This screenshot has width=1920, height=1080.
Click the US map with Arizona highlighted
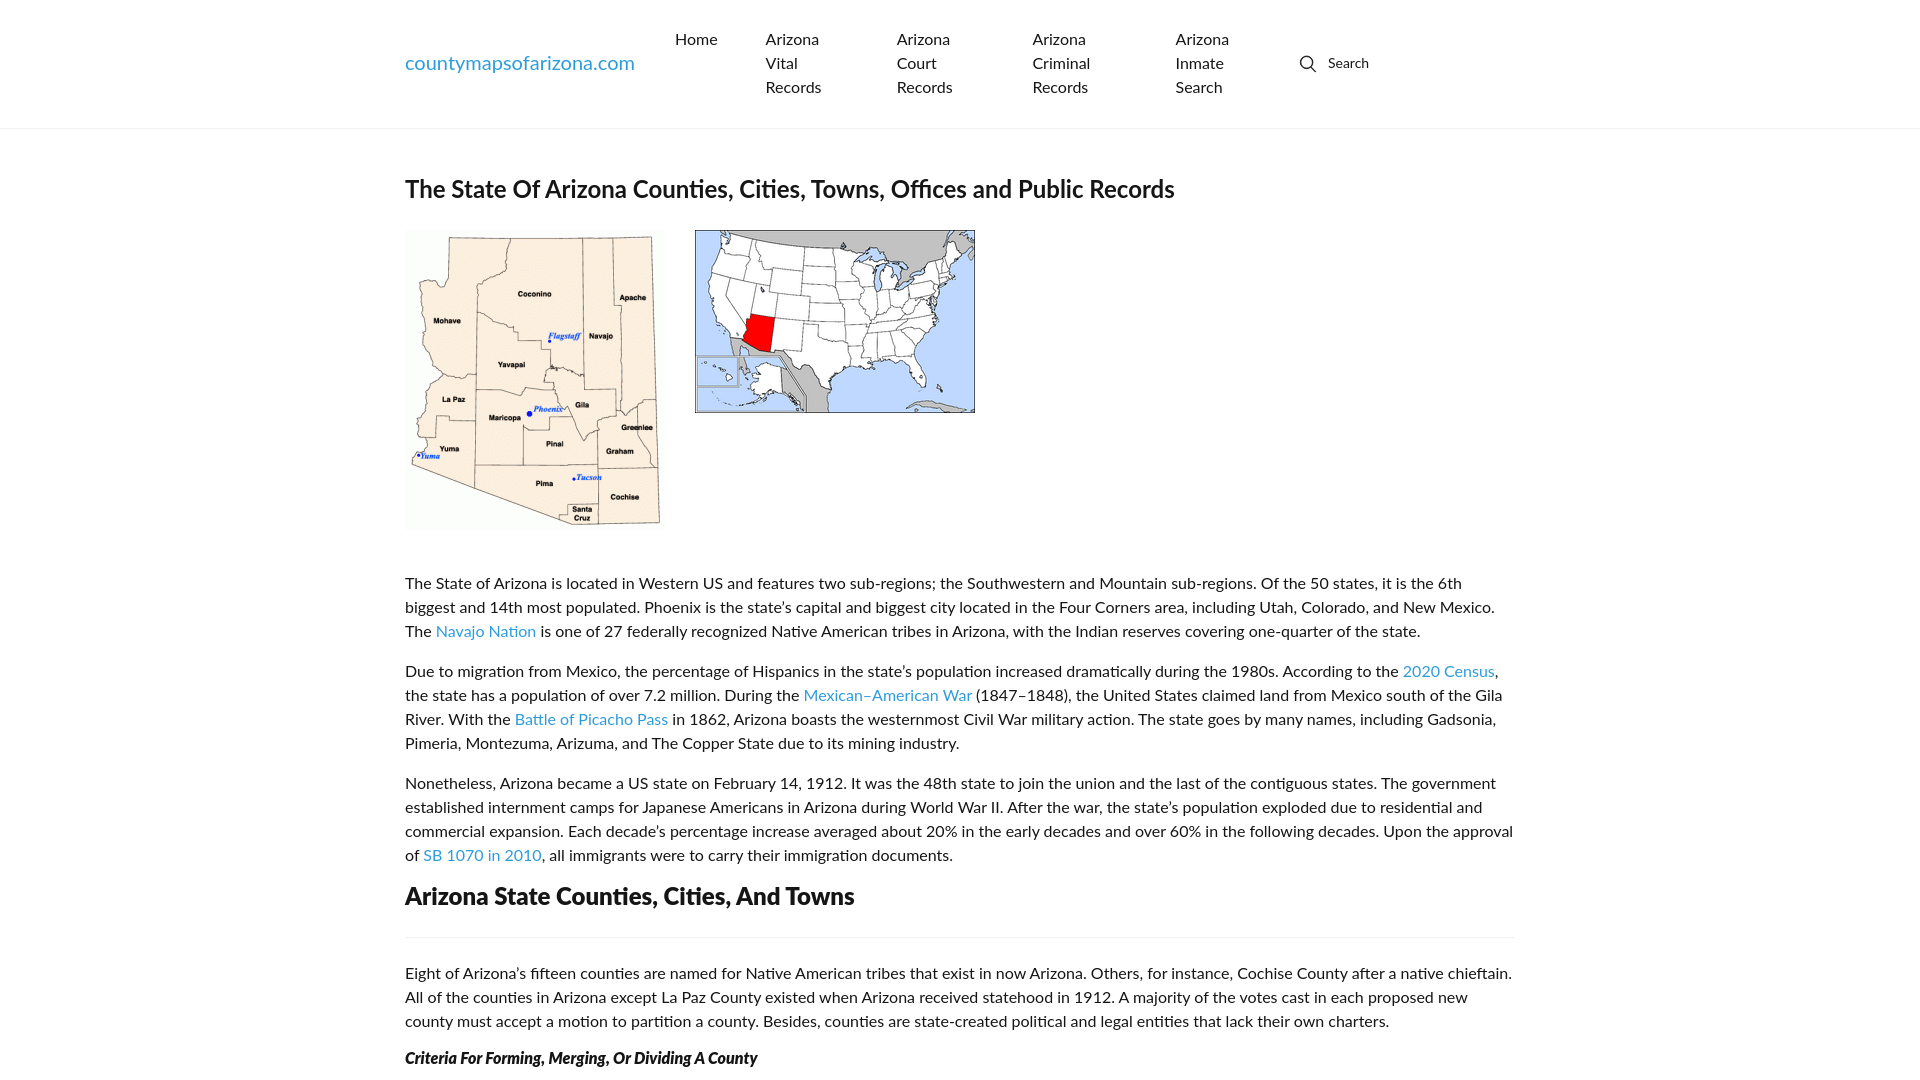pos(835,320)
